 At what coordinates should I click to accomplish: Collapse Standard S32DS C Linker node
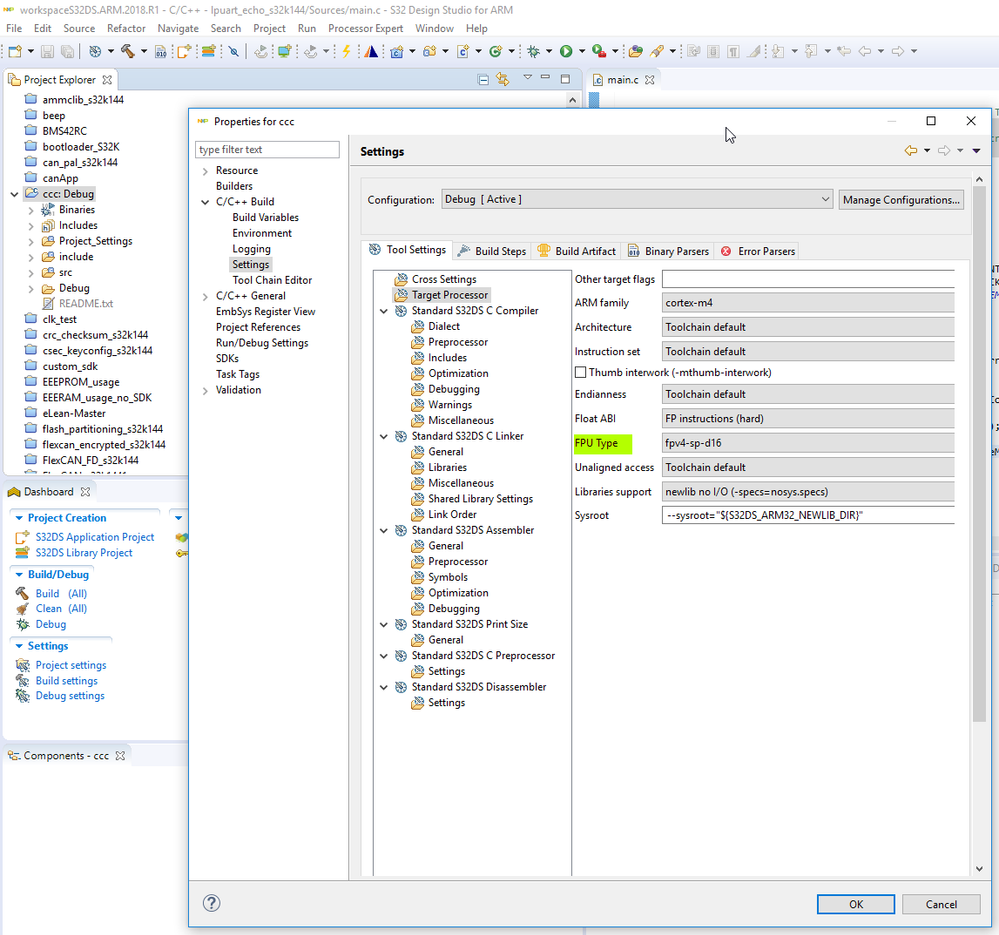point(384,436)
